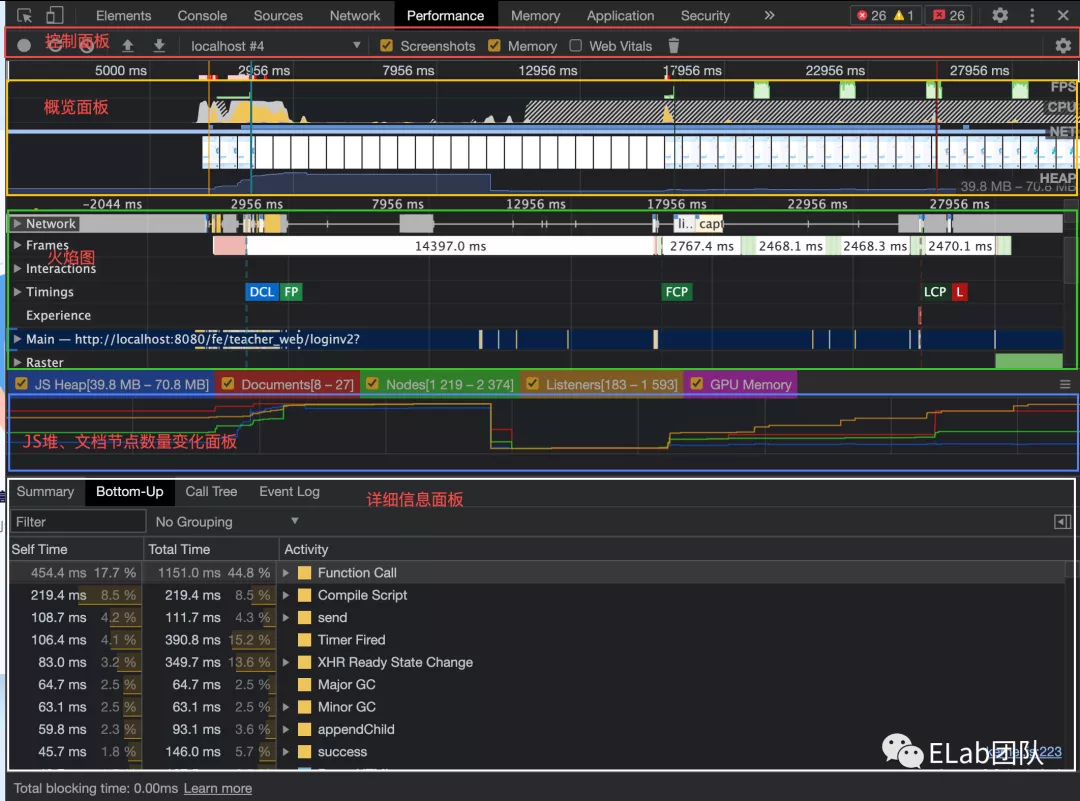Toggle the heaviest stack sidebar icon
The image size is (1080, 801).
pyautogui.click(x=1062, y=522)
